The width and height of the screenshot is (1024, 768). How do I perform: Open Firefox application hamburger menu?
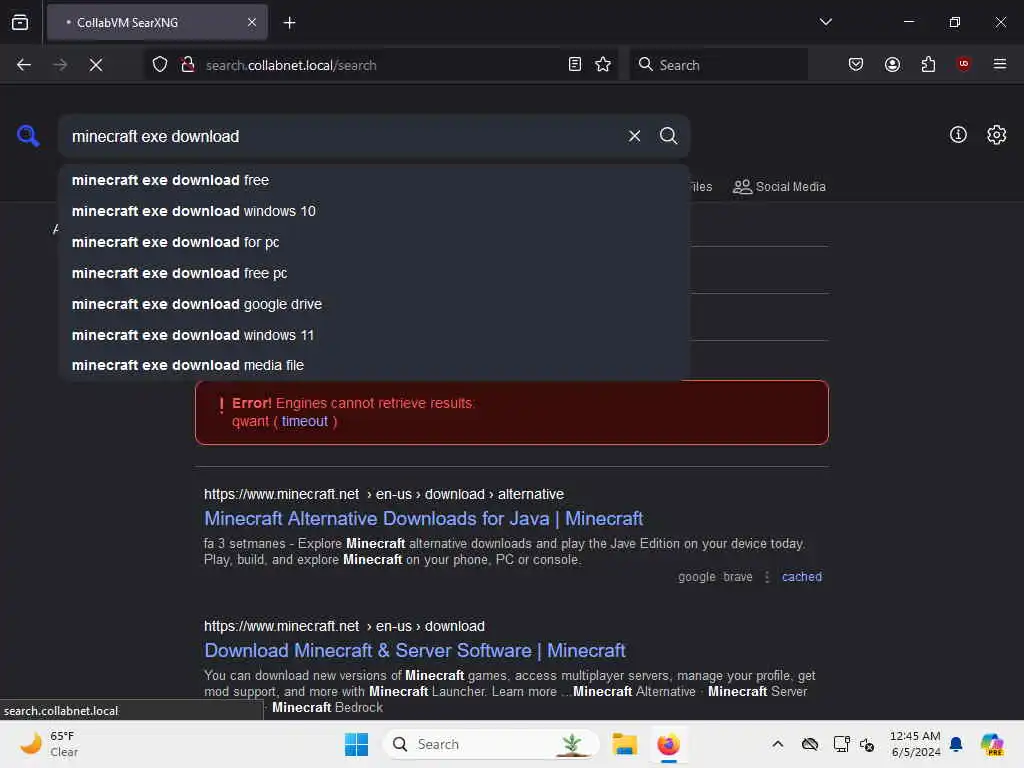1000,64
